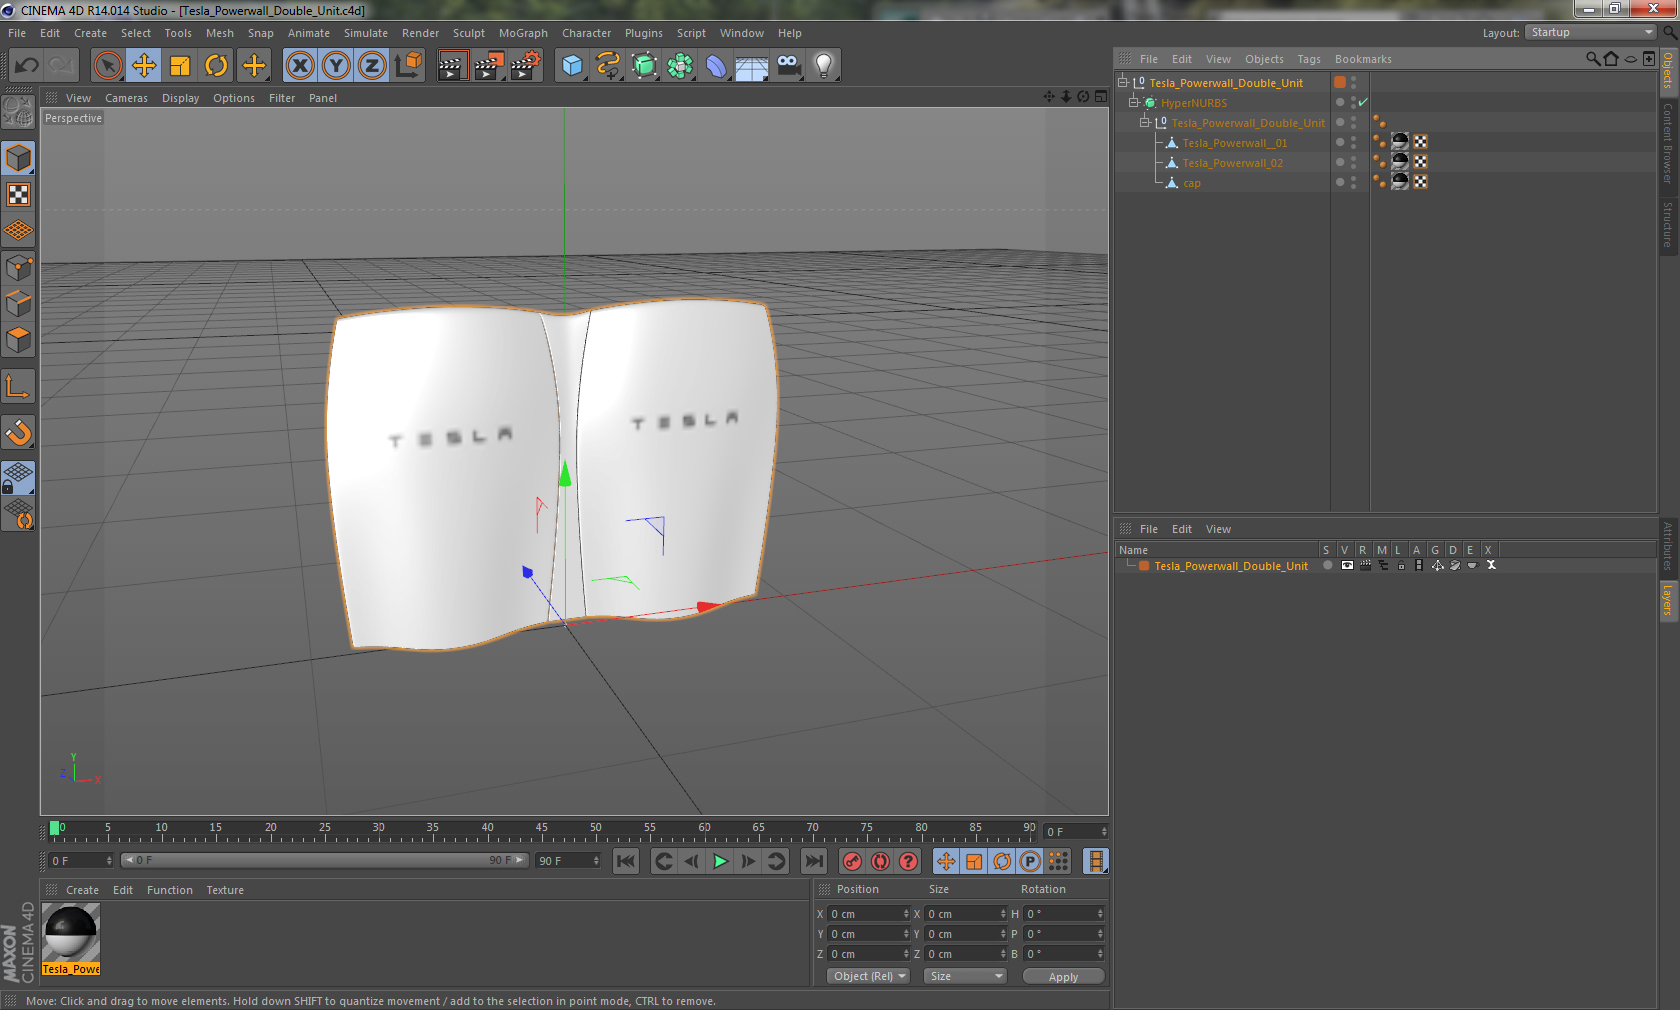The height and width of the screenshot is (1010, 1680).
Task: Open the Content Browser side tab
Action: [1668, 142]
